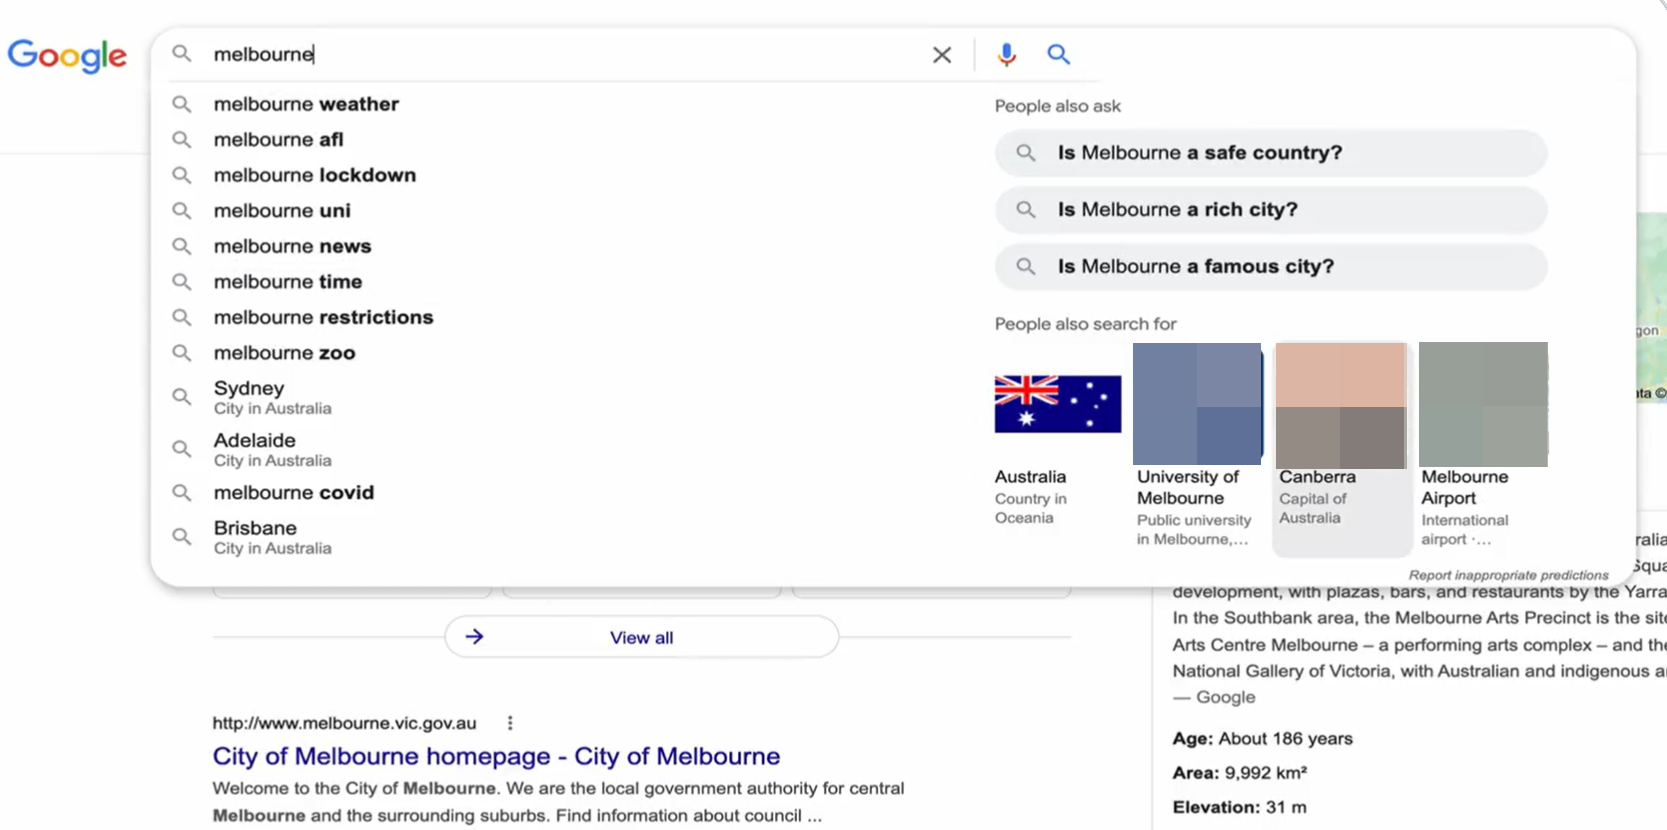The width and height of the screenshot is (1667, 830).
Task: Ask 'Is Melbourne a famous city?'
Action: point(1271,267)
